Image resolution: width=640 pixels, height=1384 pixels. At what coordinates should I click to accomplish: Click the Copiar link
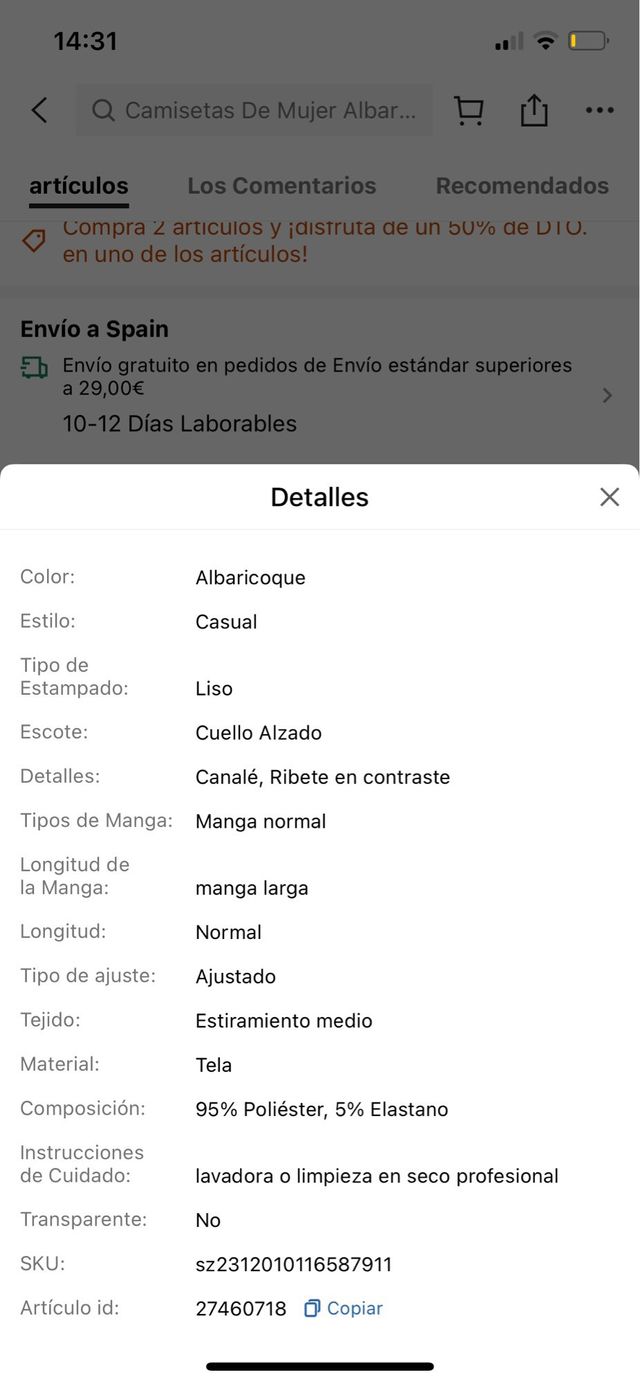[355, 1308]
